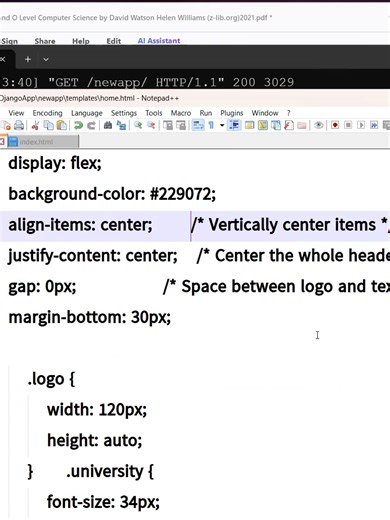Viewport: 390px width, 520px height.
Task: Click the line 'display: flex;'
Action: [x=55, y=163]
